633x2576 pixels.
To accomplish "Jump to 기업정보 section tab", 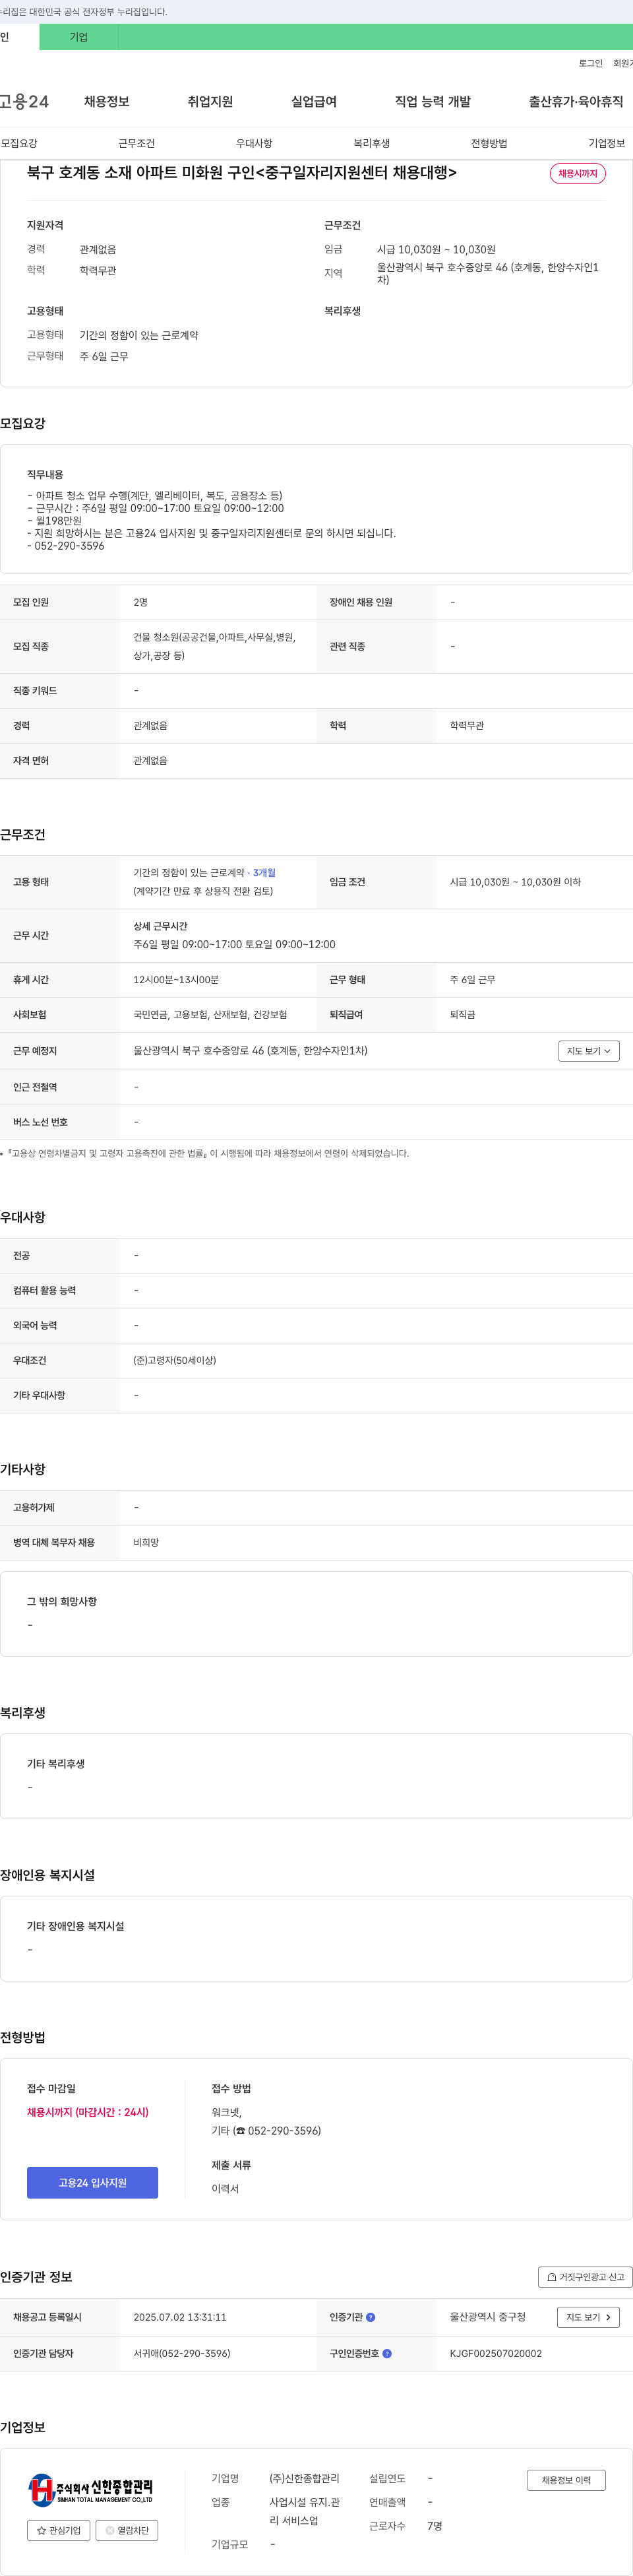I will [606, 143].
